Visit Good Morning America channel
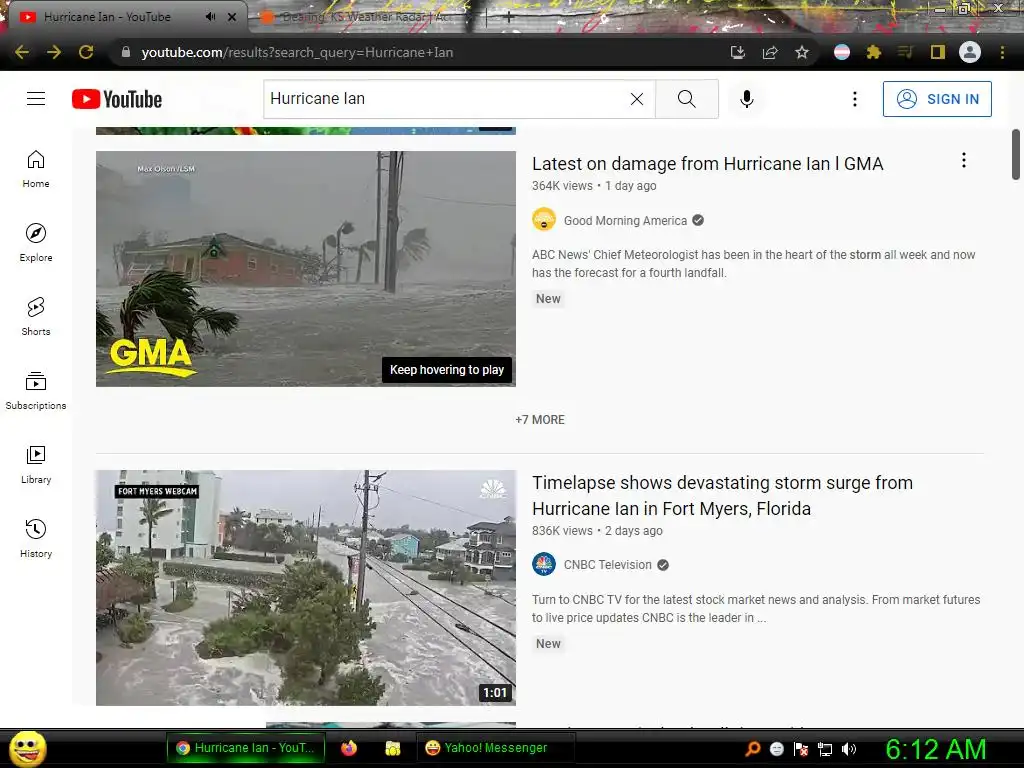Image resolution: width=1024 pixels, height=768 pixels. pyautogui.click(x=625, y=221)
